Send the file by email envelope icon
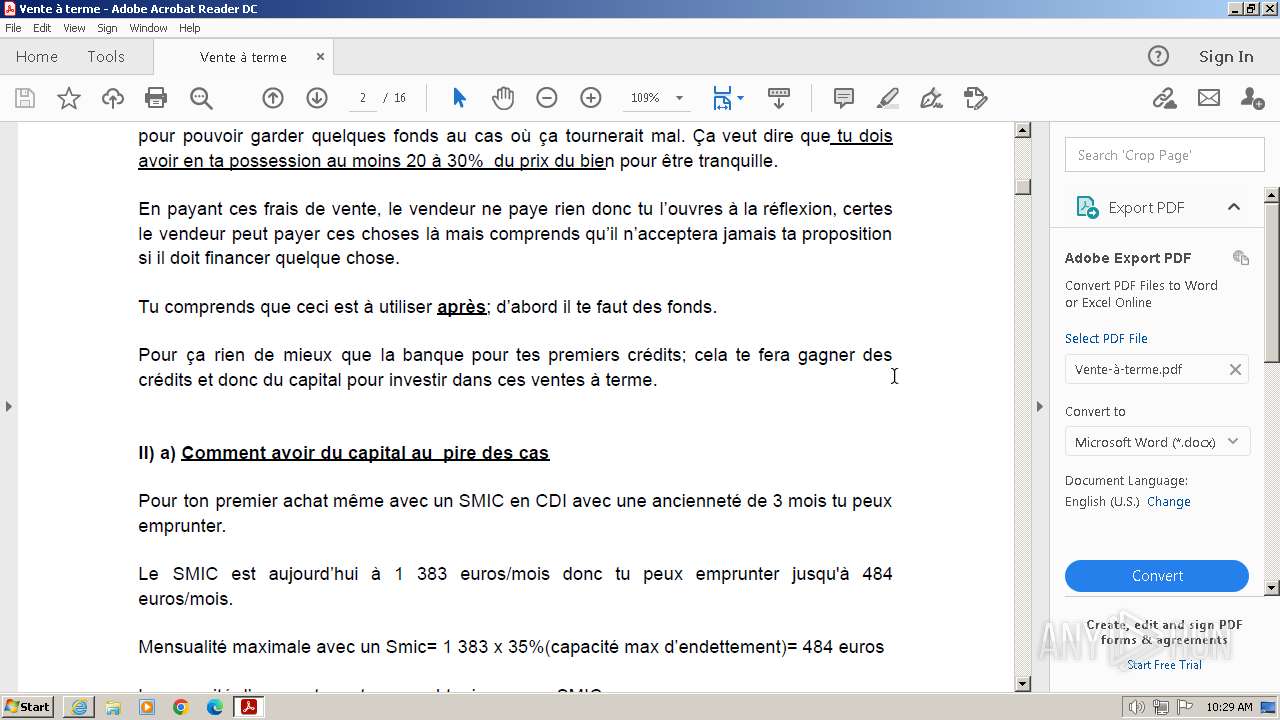 pos(1209,98)
